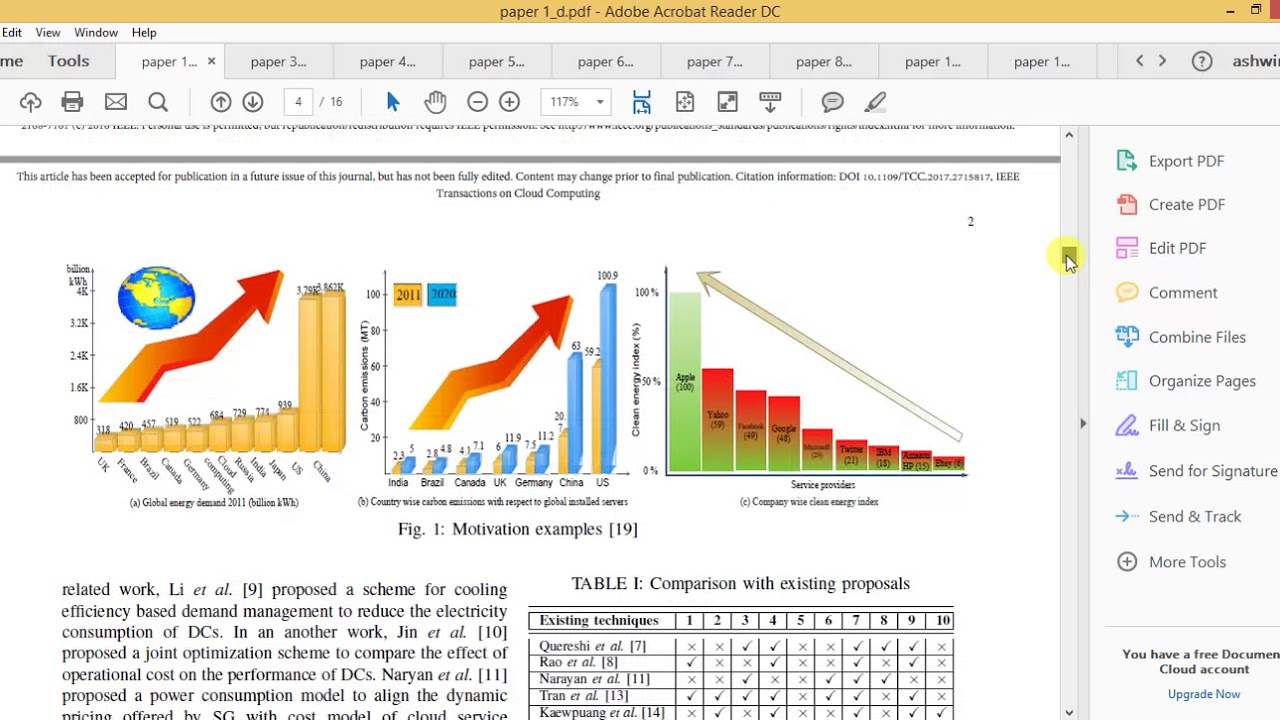This screenshot has height=720, width=1280.
Task: Switch to paper 8 tab
Action: (824, 62)
